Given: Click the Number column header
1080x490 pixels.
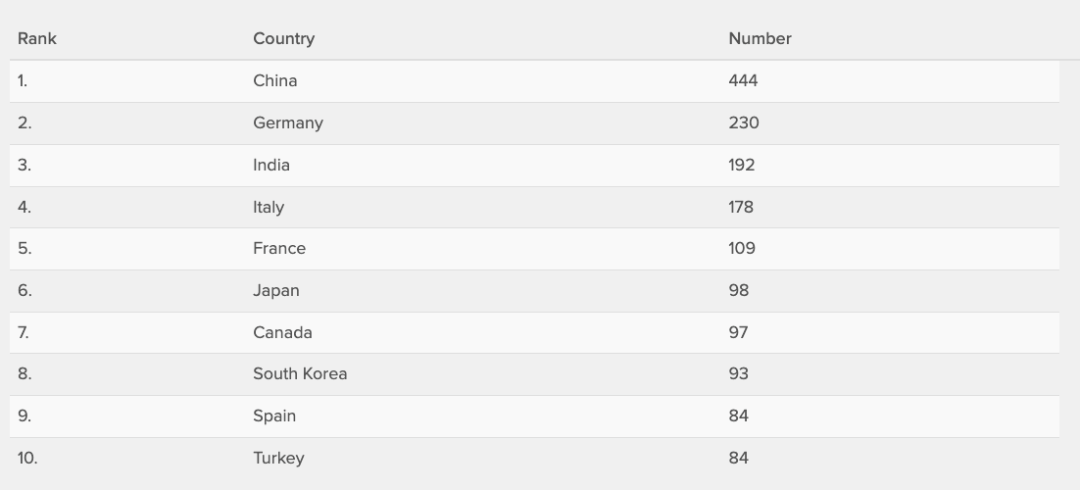Looking at the screenshot, I should [x=760, y=39].
